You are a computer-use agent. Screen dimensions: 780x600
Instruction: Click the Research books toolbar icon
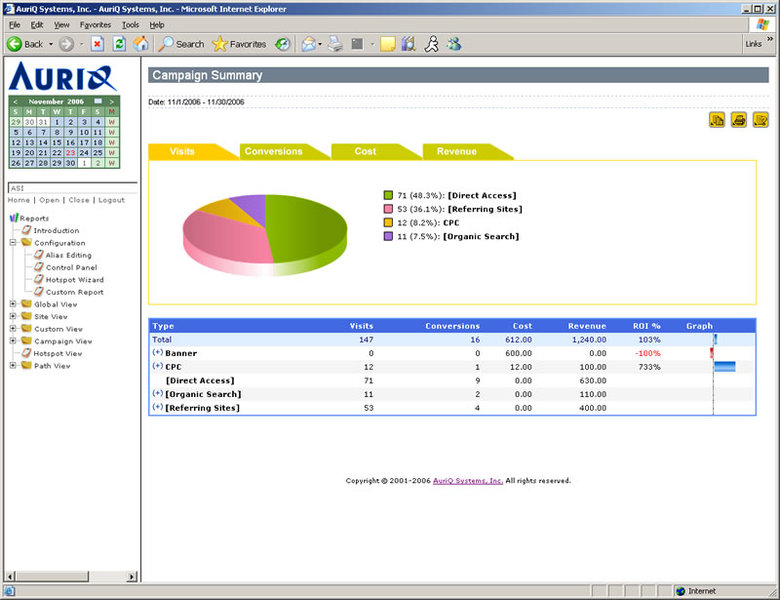tap(409, 44)
